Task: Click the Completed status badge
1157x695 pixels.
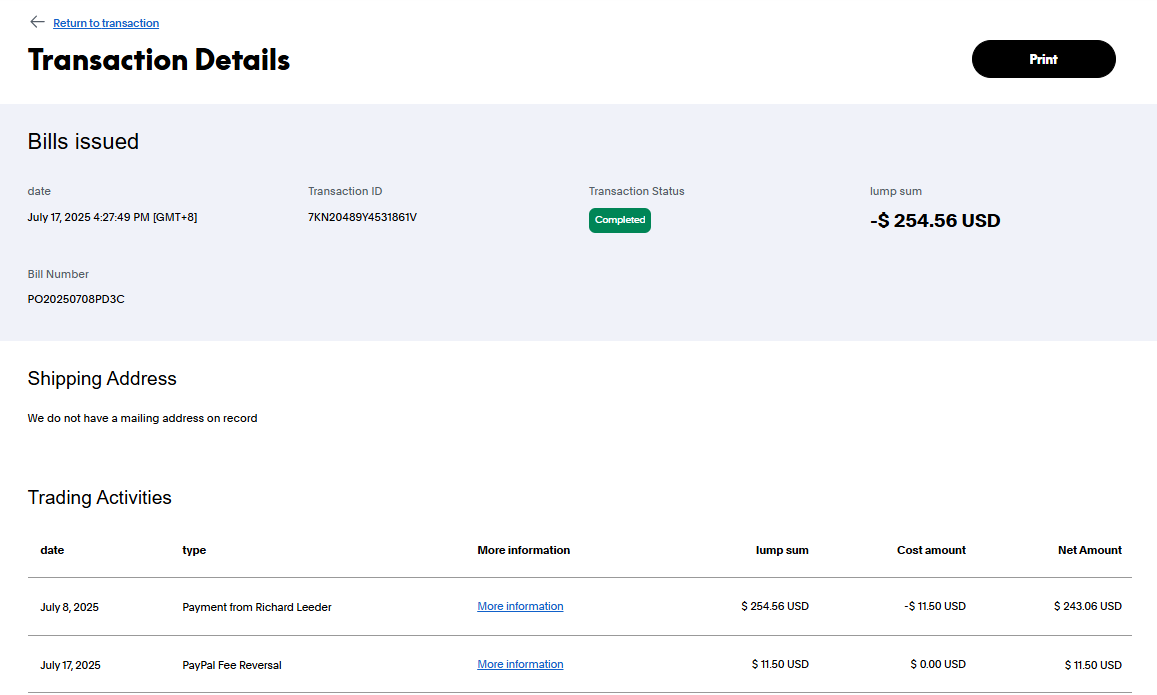Action: (619, 220)
